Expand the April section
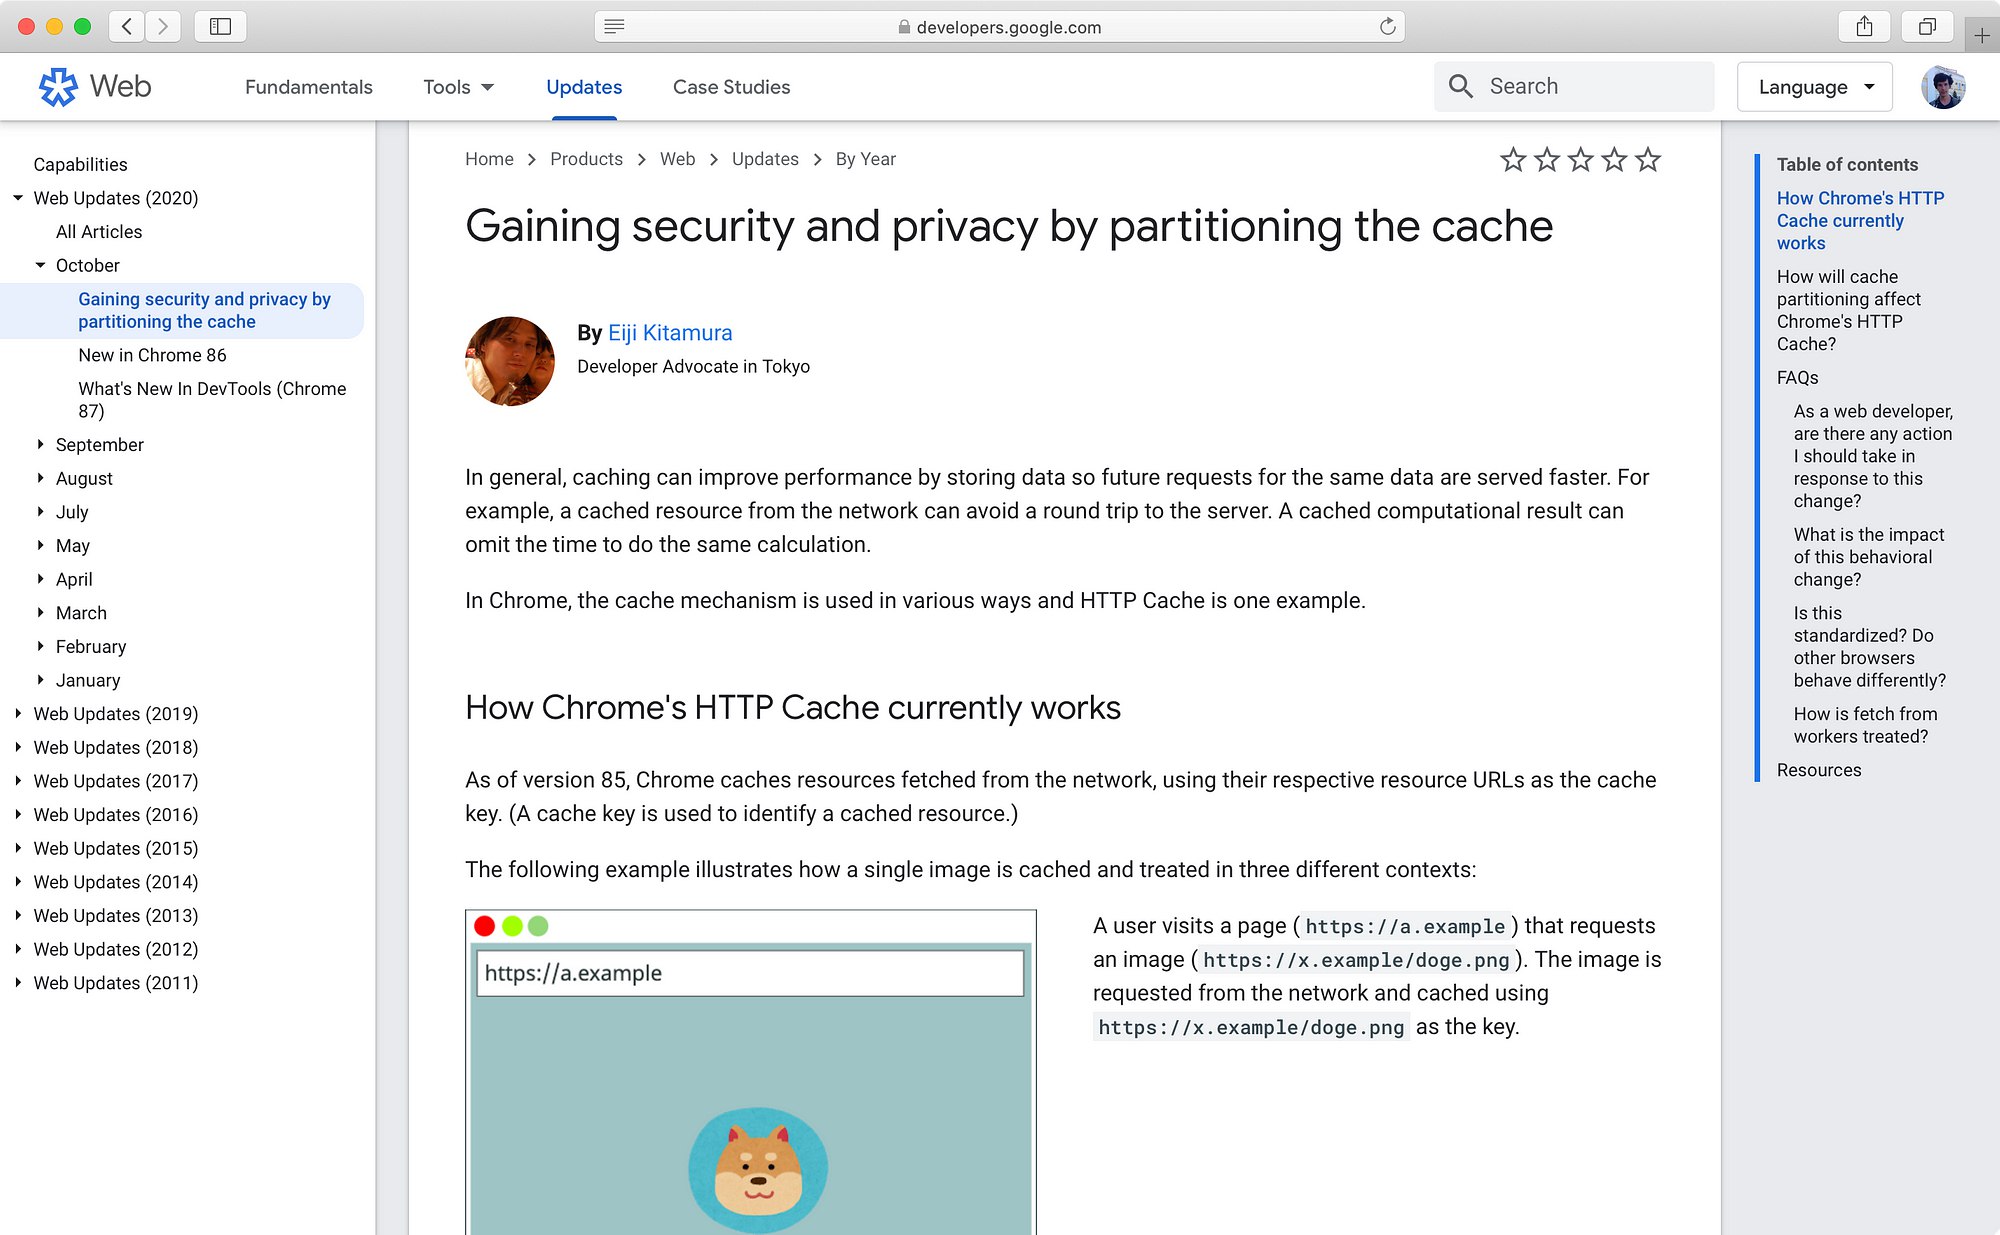 point(40,579)
